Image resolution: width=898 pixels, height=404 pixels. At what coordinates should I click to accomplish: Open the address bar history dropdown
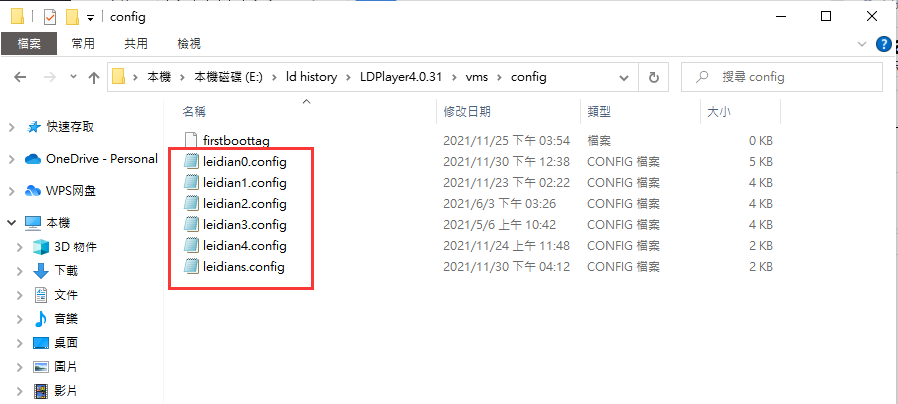[624, 77]
